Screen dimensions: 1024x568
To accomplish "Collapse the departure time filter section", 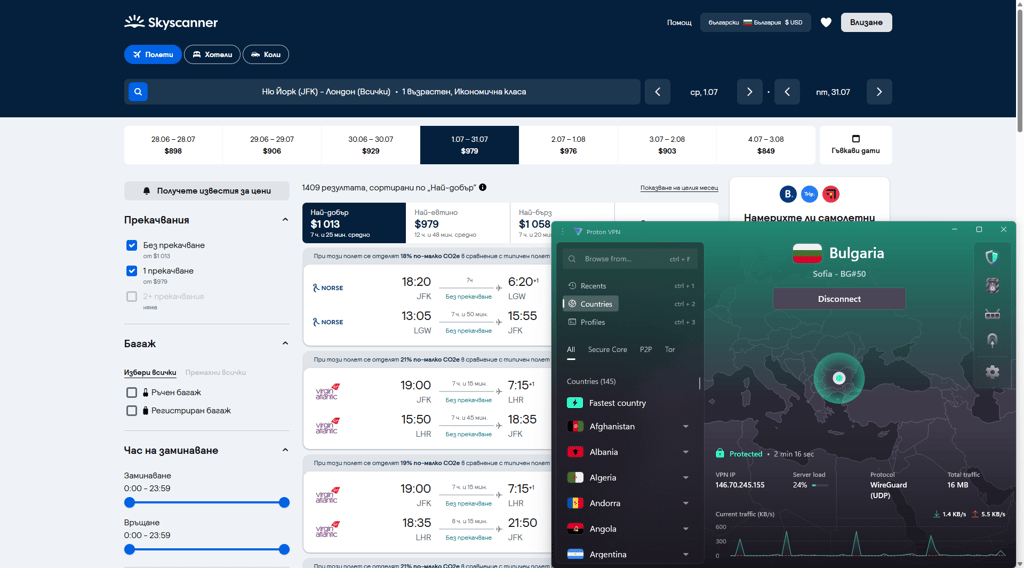I will pos(285,450).
